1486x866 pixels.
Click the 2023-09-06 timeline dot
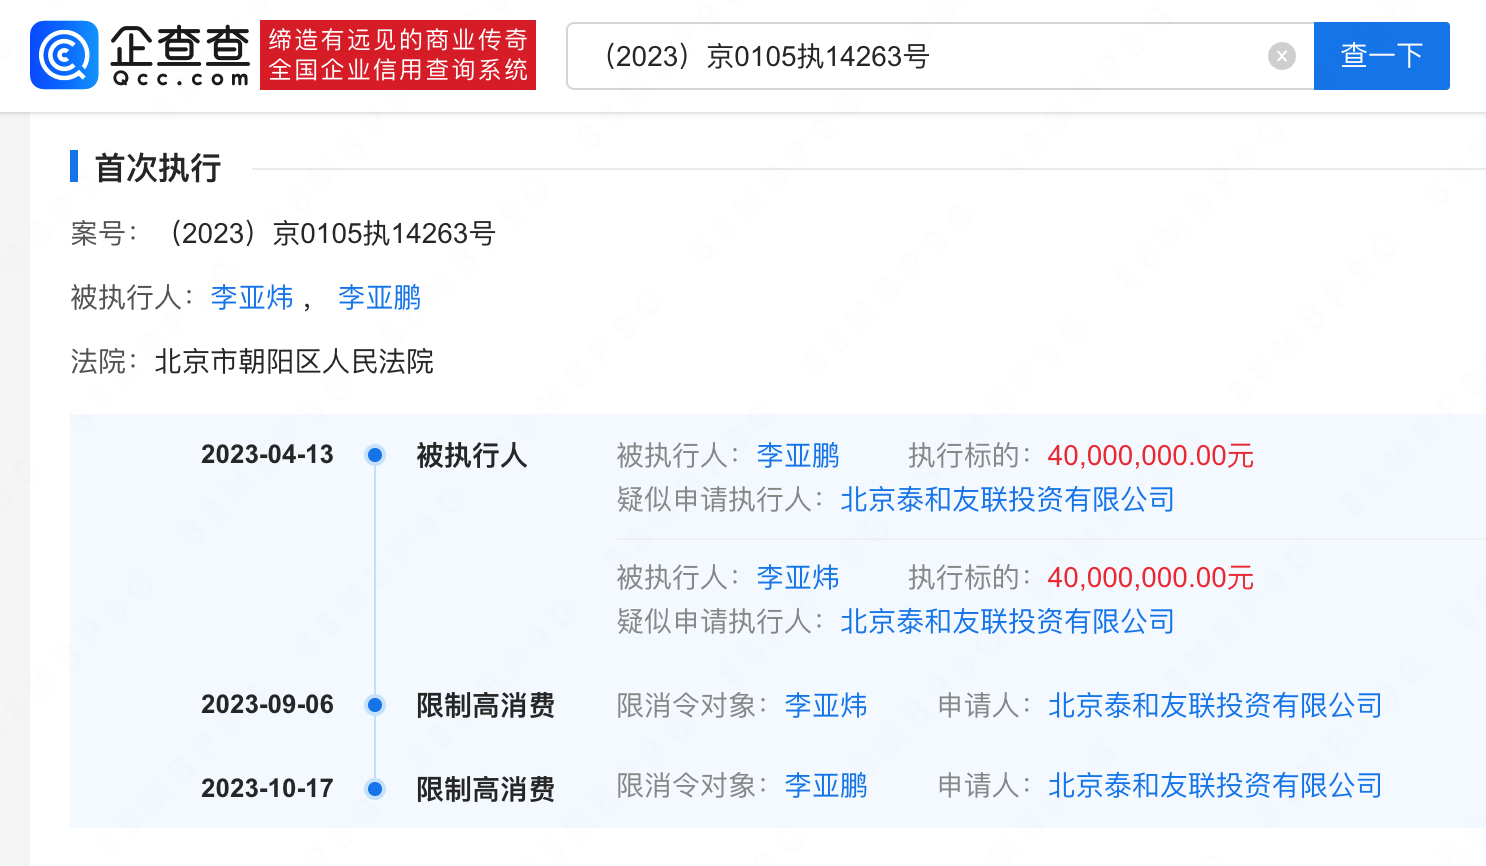[375, 705]
